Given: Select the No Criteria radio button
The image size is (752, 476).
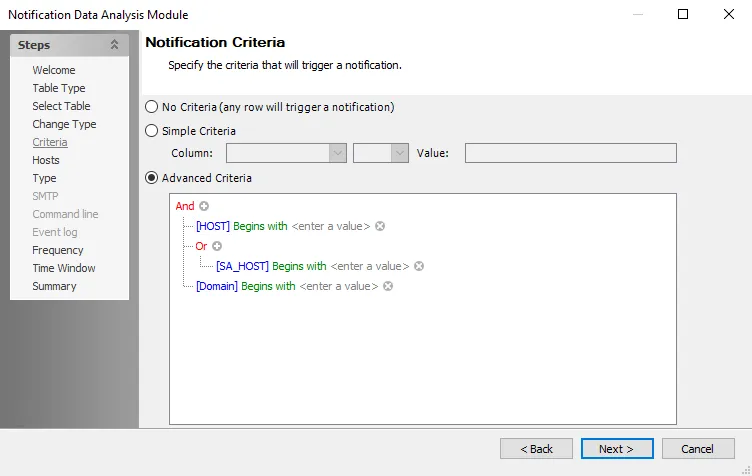Looking at the screenshot, I should point(152,106).
